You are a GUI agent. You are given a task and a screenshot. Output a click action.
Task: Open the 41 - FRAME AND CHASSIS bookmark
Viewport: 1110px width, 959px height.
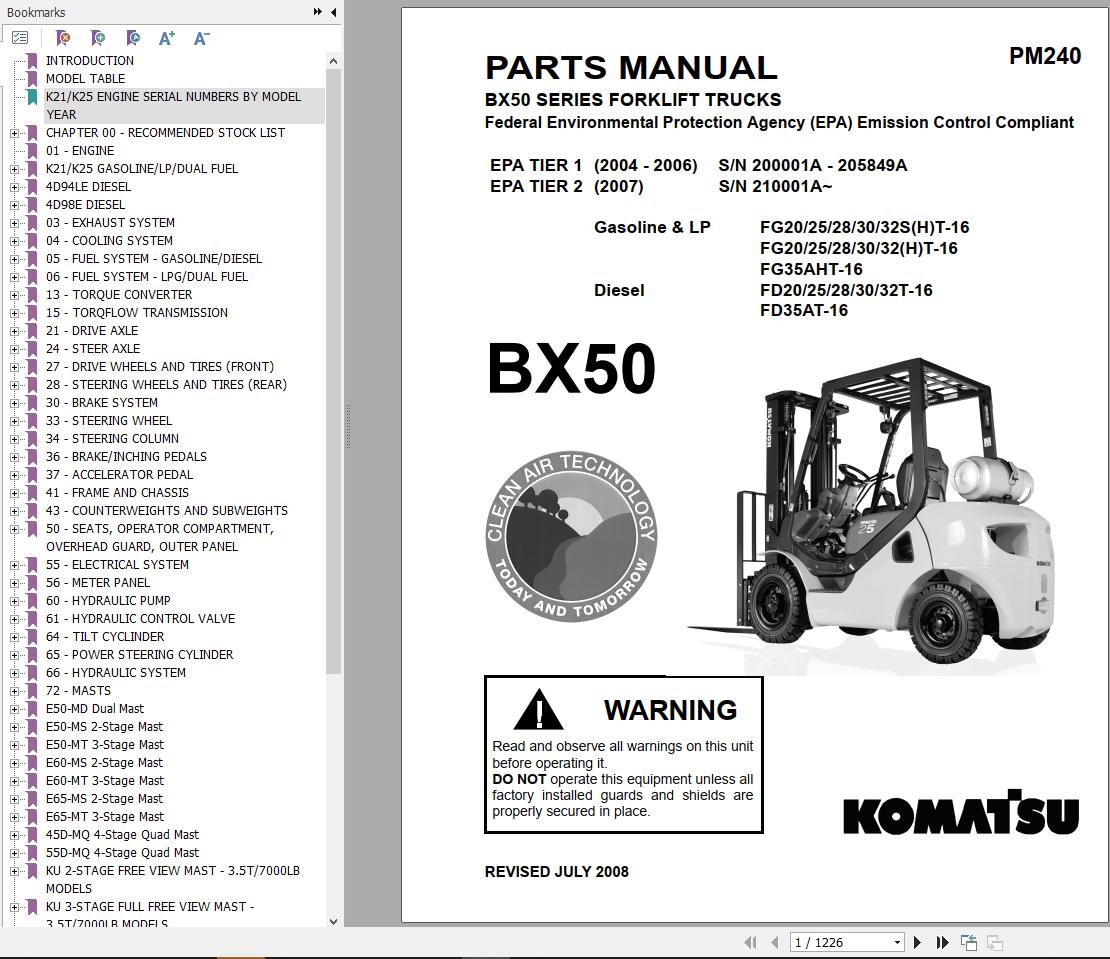point(118,493)
